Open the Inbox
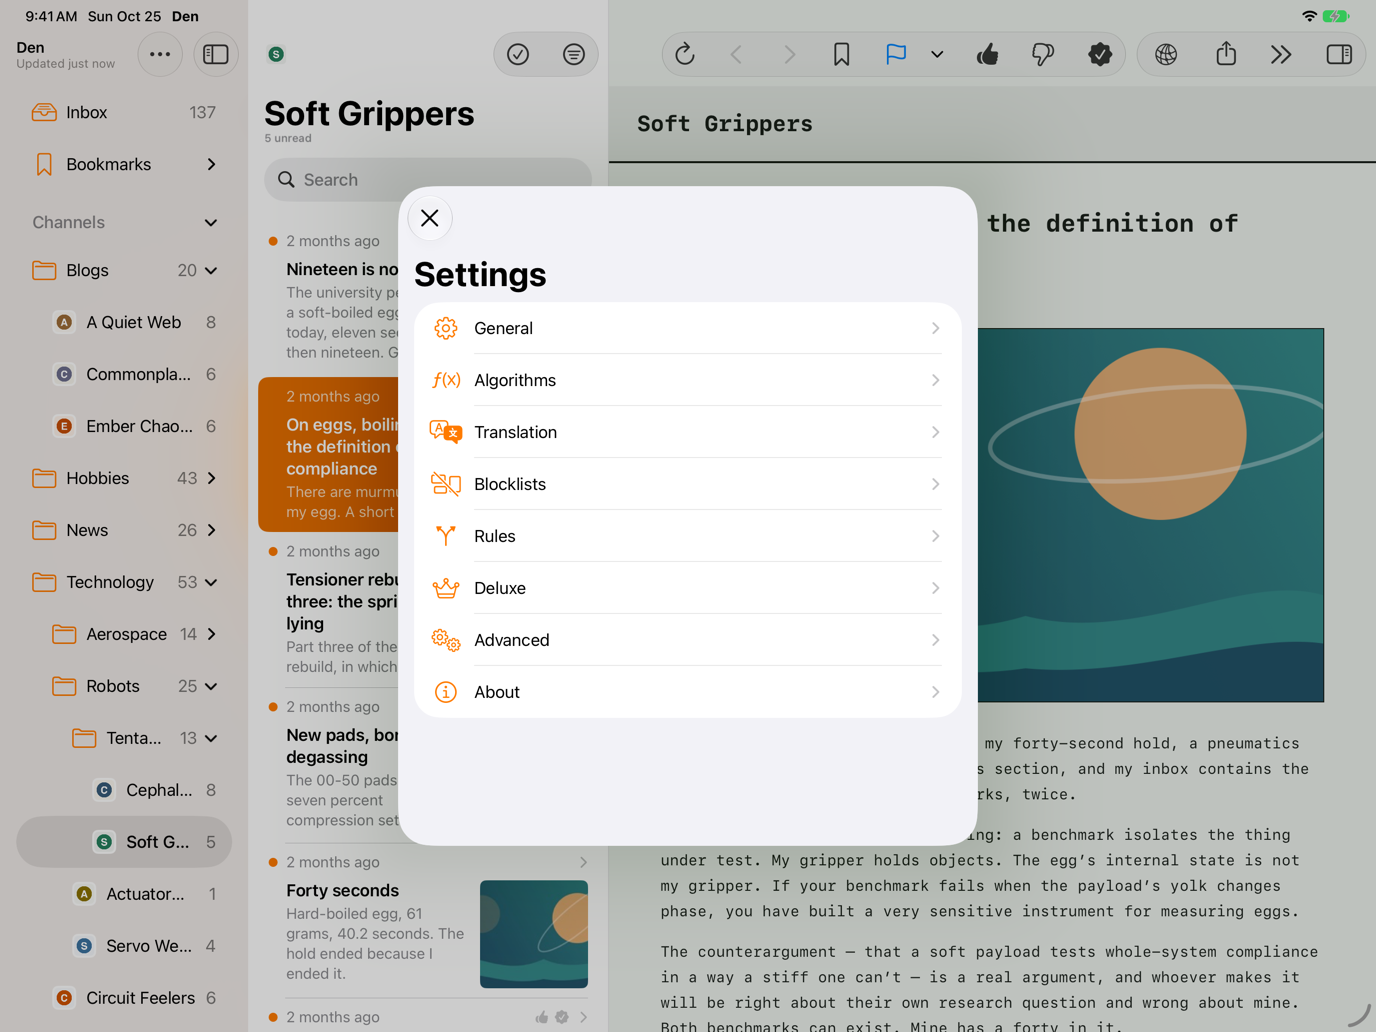 point(124,112)
